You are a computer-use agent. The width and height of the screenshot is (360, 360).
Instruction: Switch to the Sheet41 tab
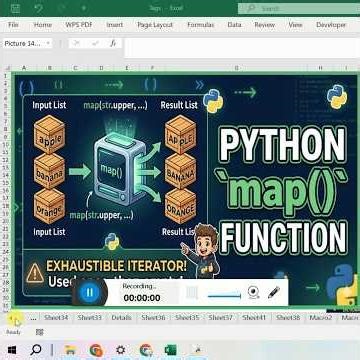[x=254, y=318]
